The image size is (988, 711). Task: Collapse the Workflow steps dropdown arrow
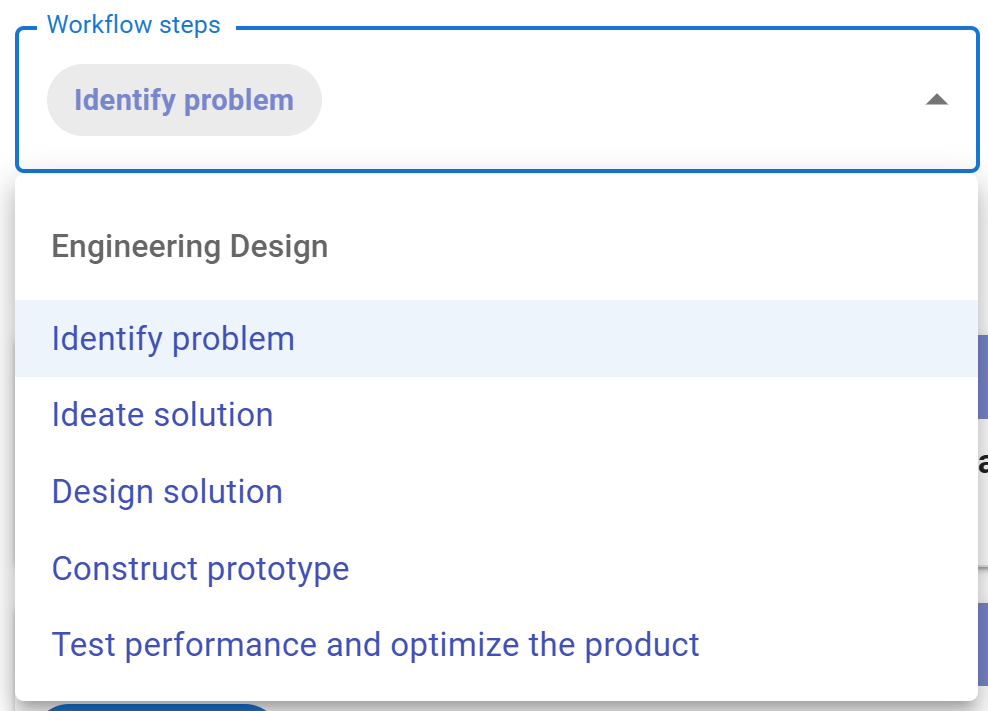936,100
